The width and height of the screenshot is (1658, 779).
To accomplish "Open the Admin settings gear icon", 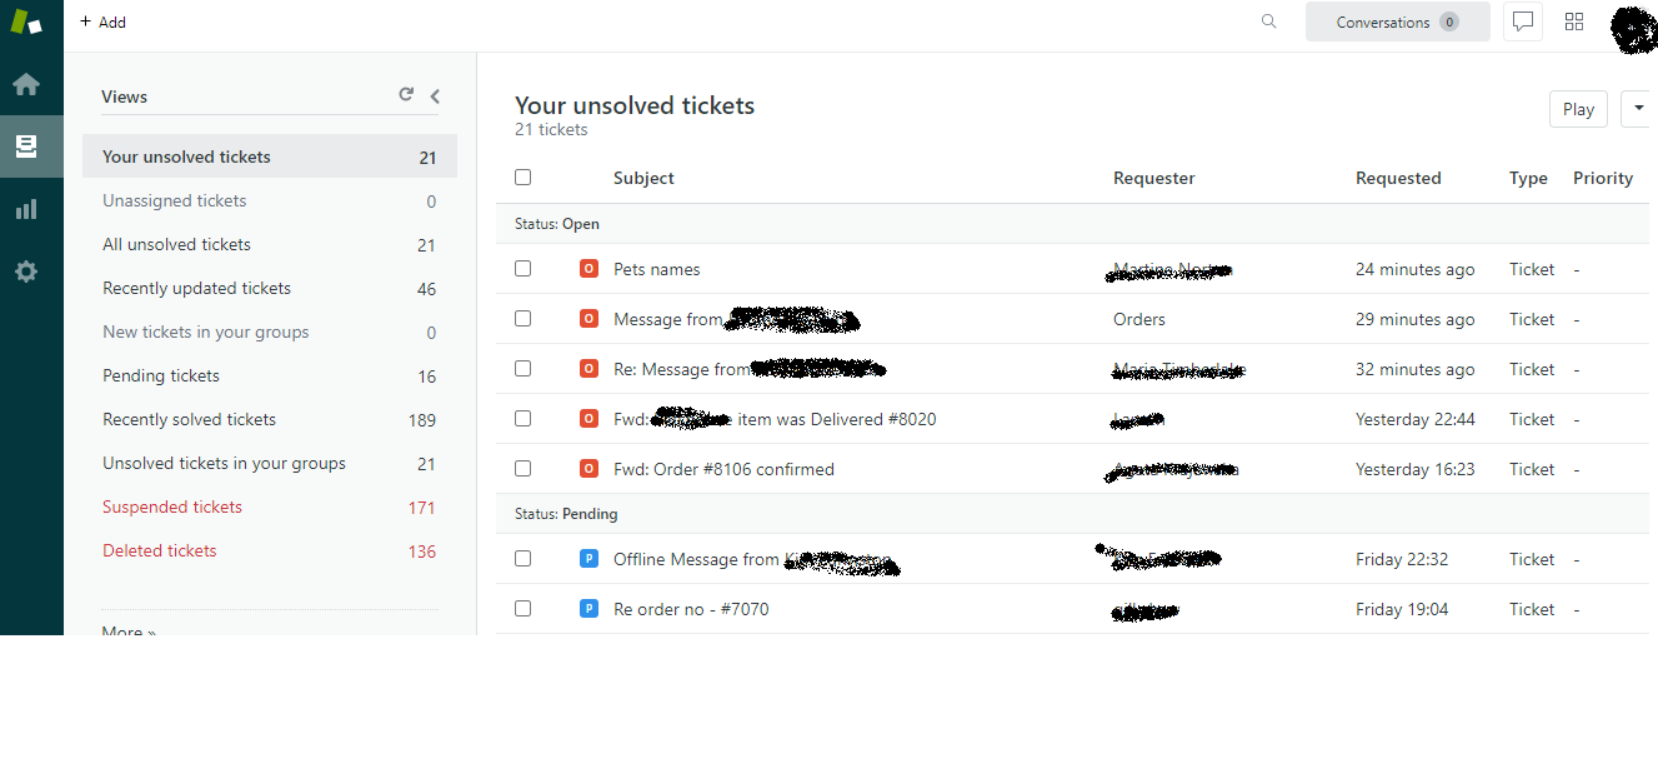I will click(27, 271).
